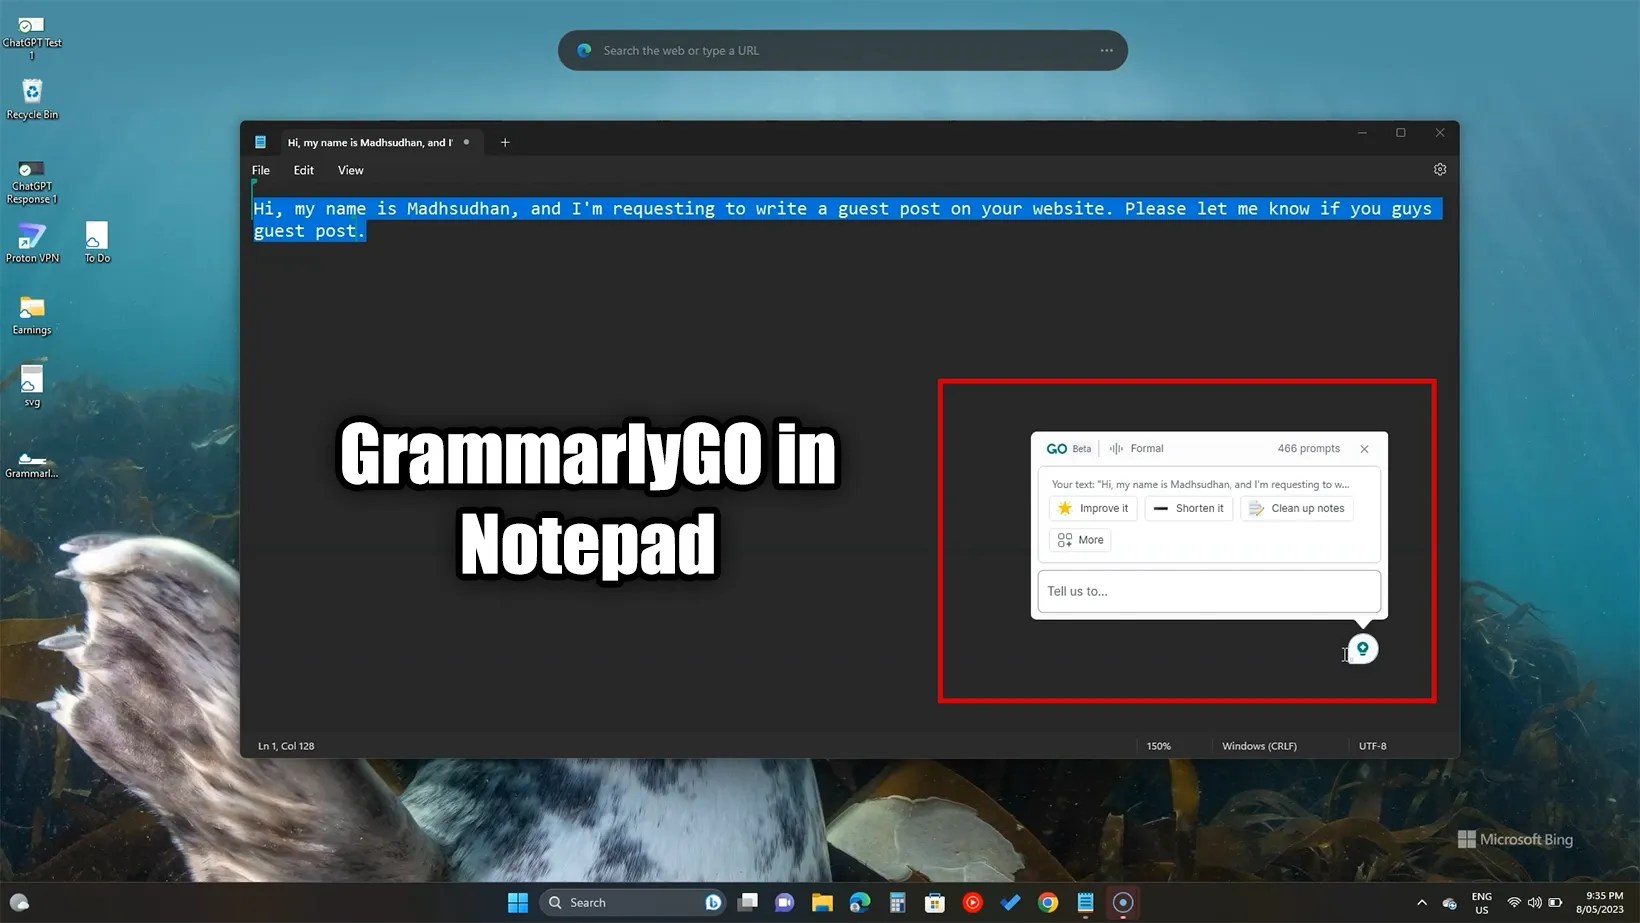Open a new Notepad tab with the plus icon
Image resolution: width=1640 pixels, height=923 pixels.
tap(505, 142)
